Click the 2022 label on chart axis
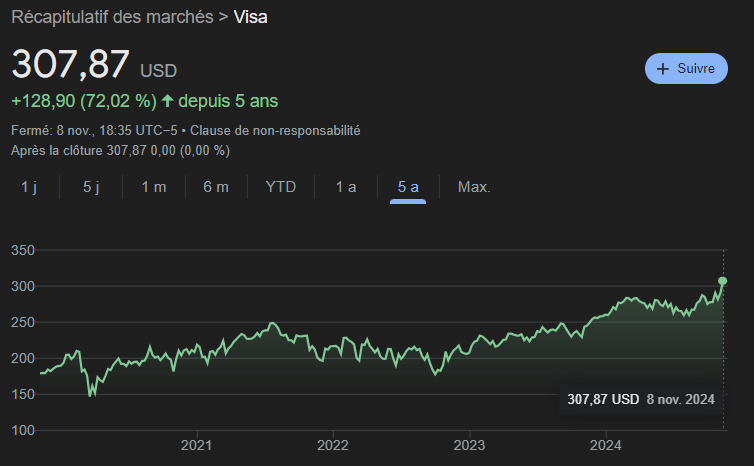The height and width of the screenshot is (466, 754). 333,445
